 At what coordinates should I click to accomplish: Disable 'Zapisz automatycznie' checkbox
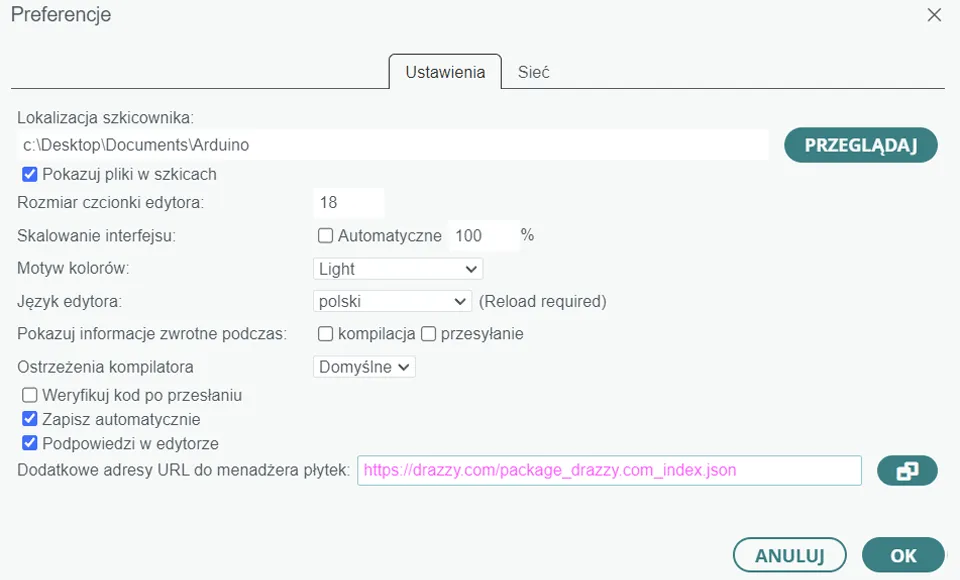pyautogui.click(x=30, y=419)
